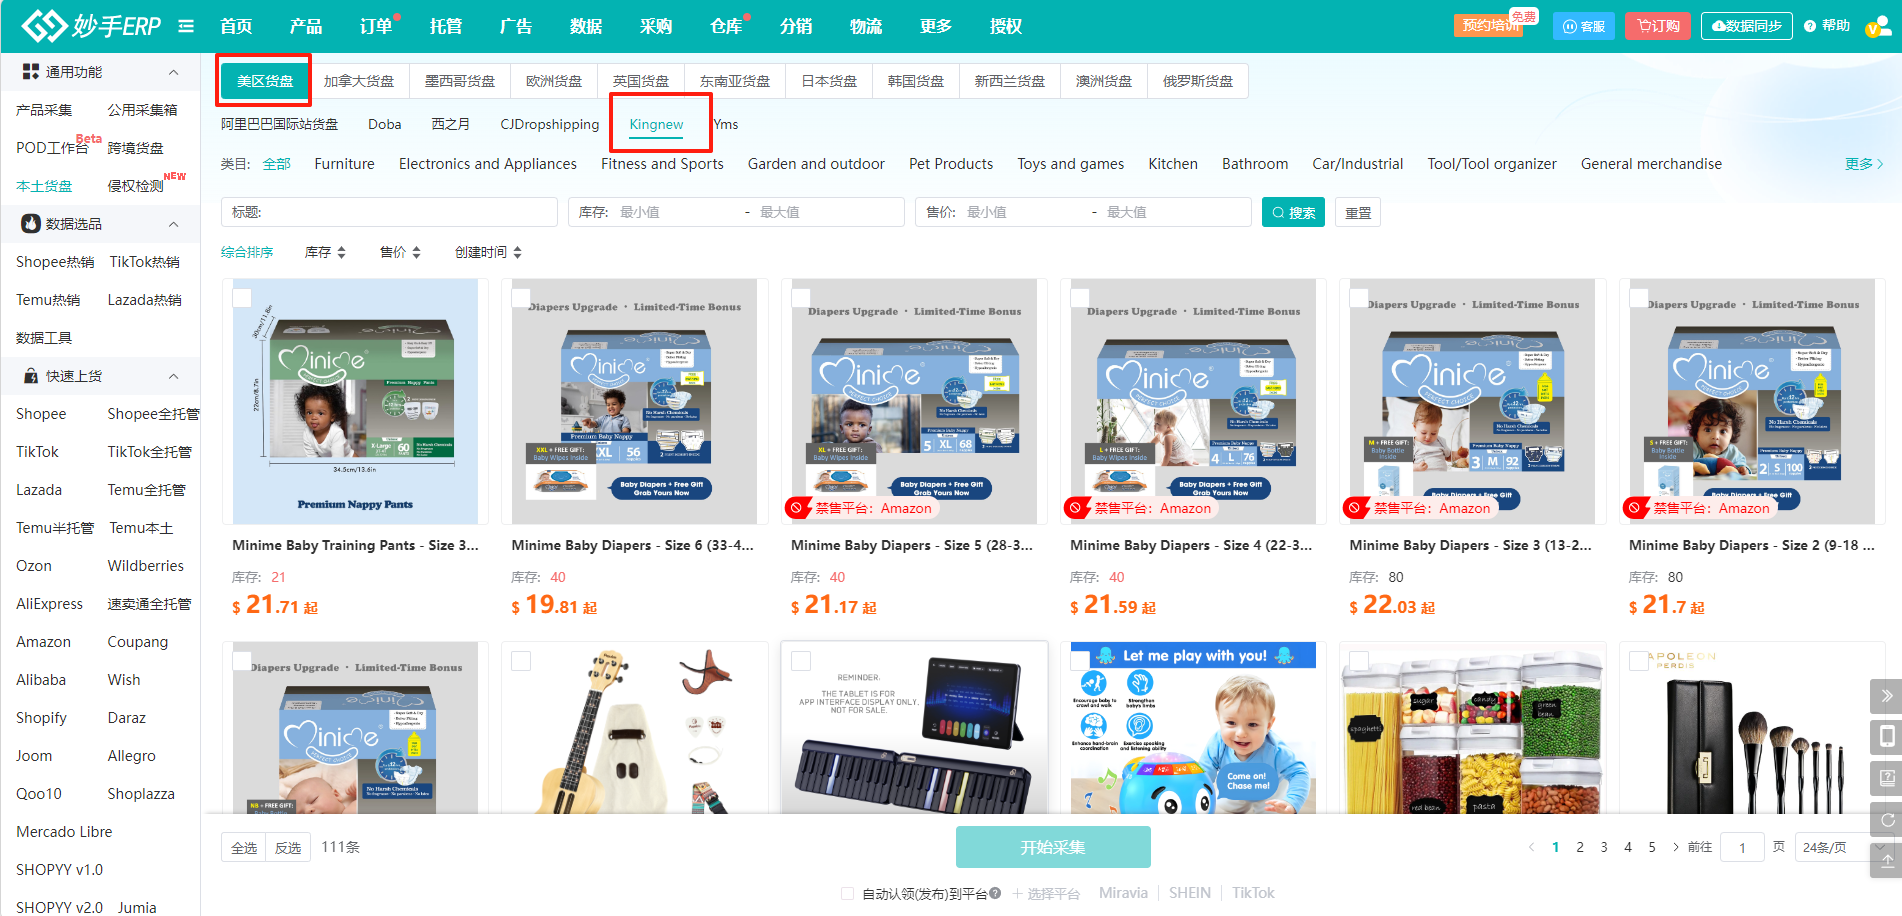Viewport: 1902px width, 916px height.
Task: Filter by Pet Products category
Action: coord(951,164)
